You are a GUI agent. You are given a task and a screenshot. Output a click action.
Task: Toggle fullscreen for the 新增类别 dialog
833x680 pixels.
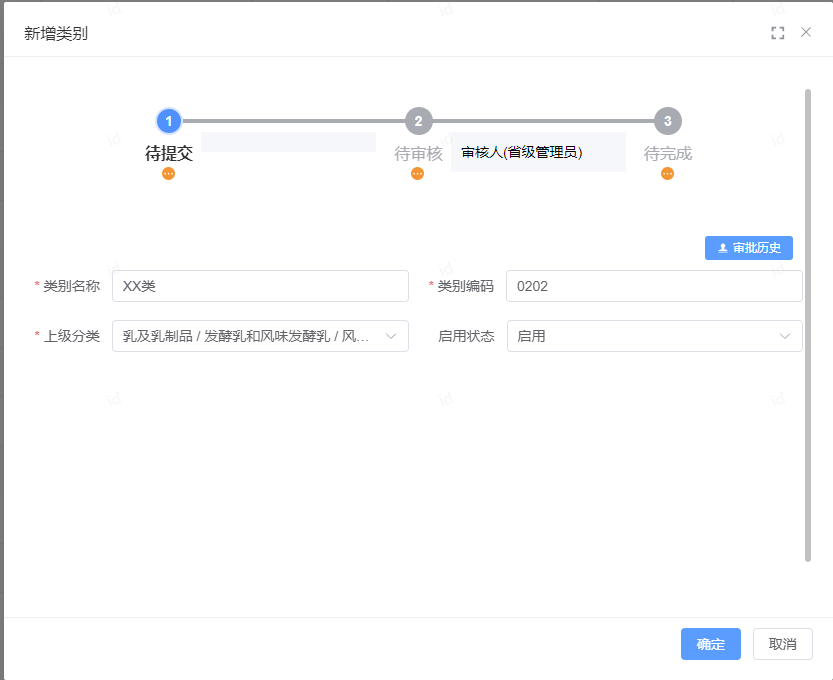(777, 33)
